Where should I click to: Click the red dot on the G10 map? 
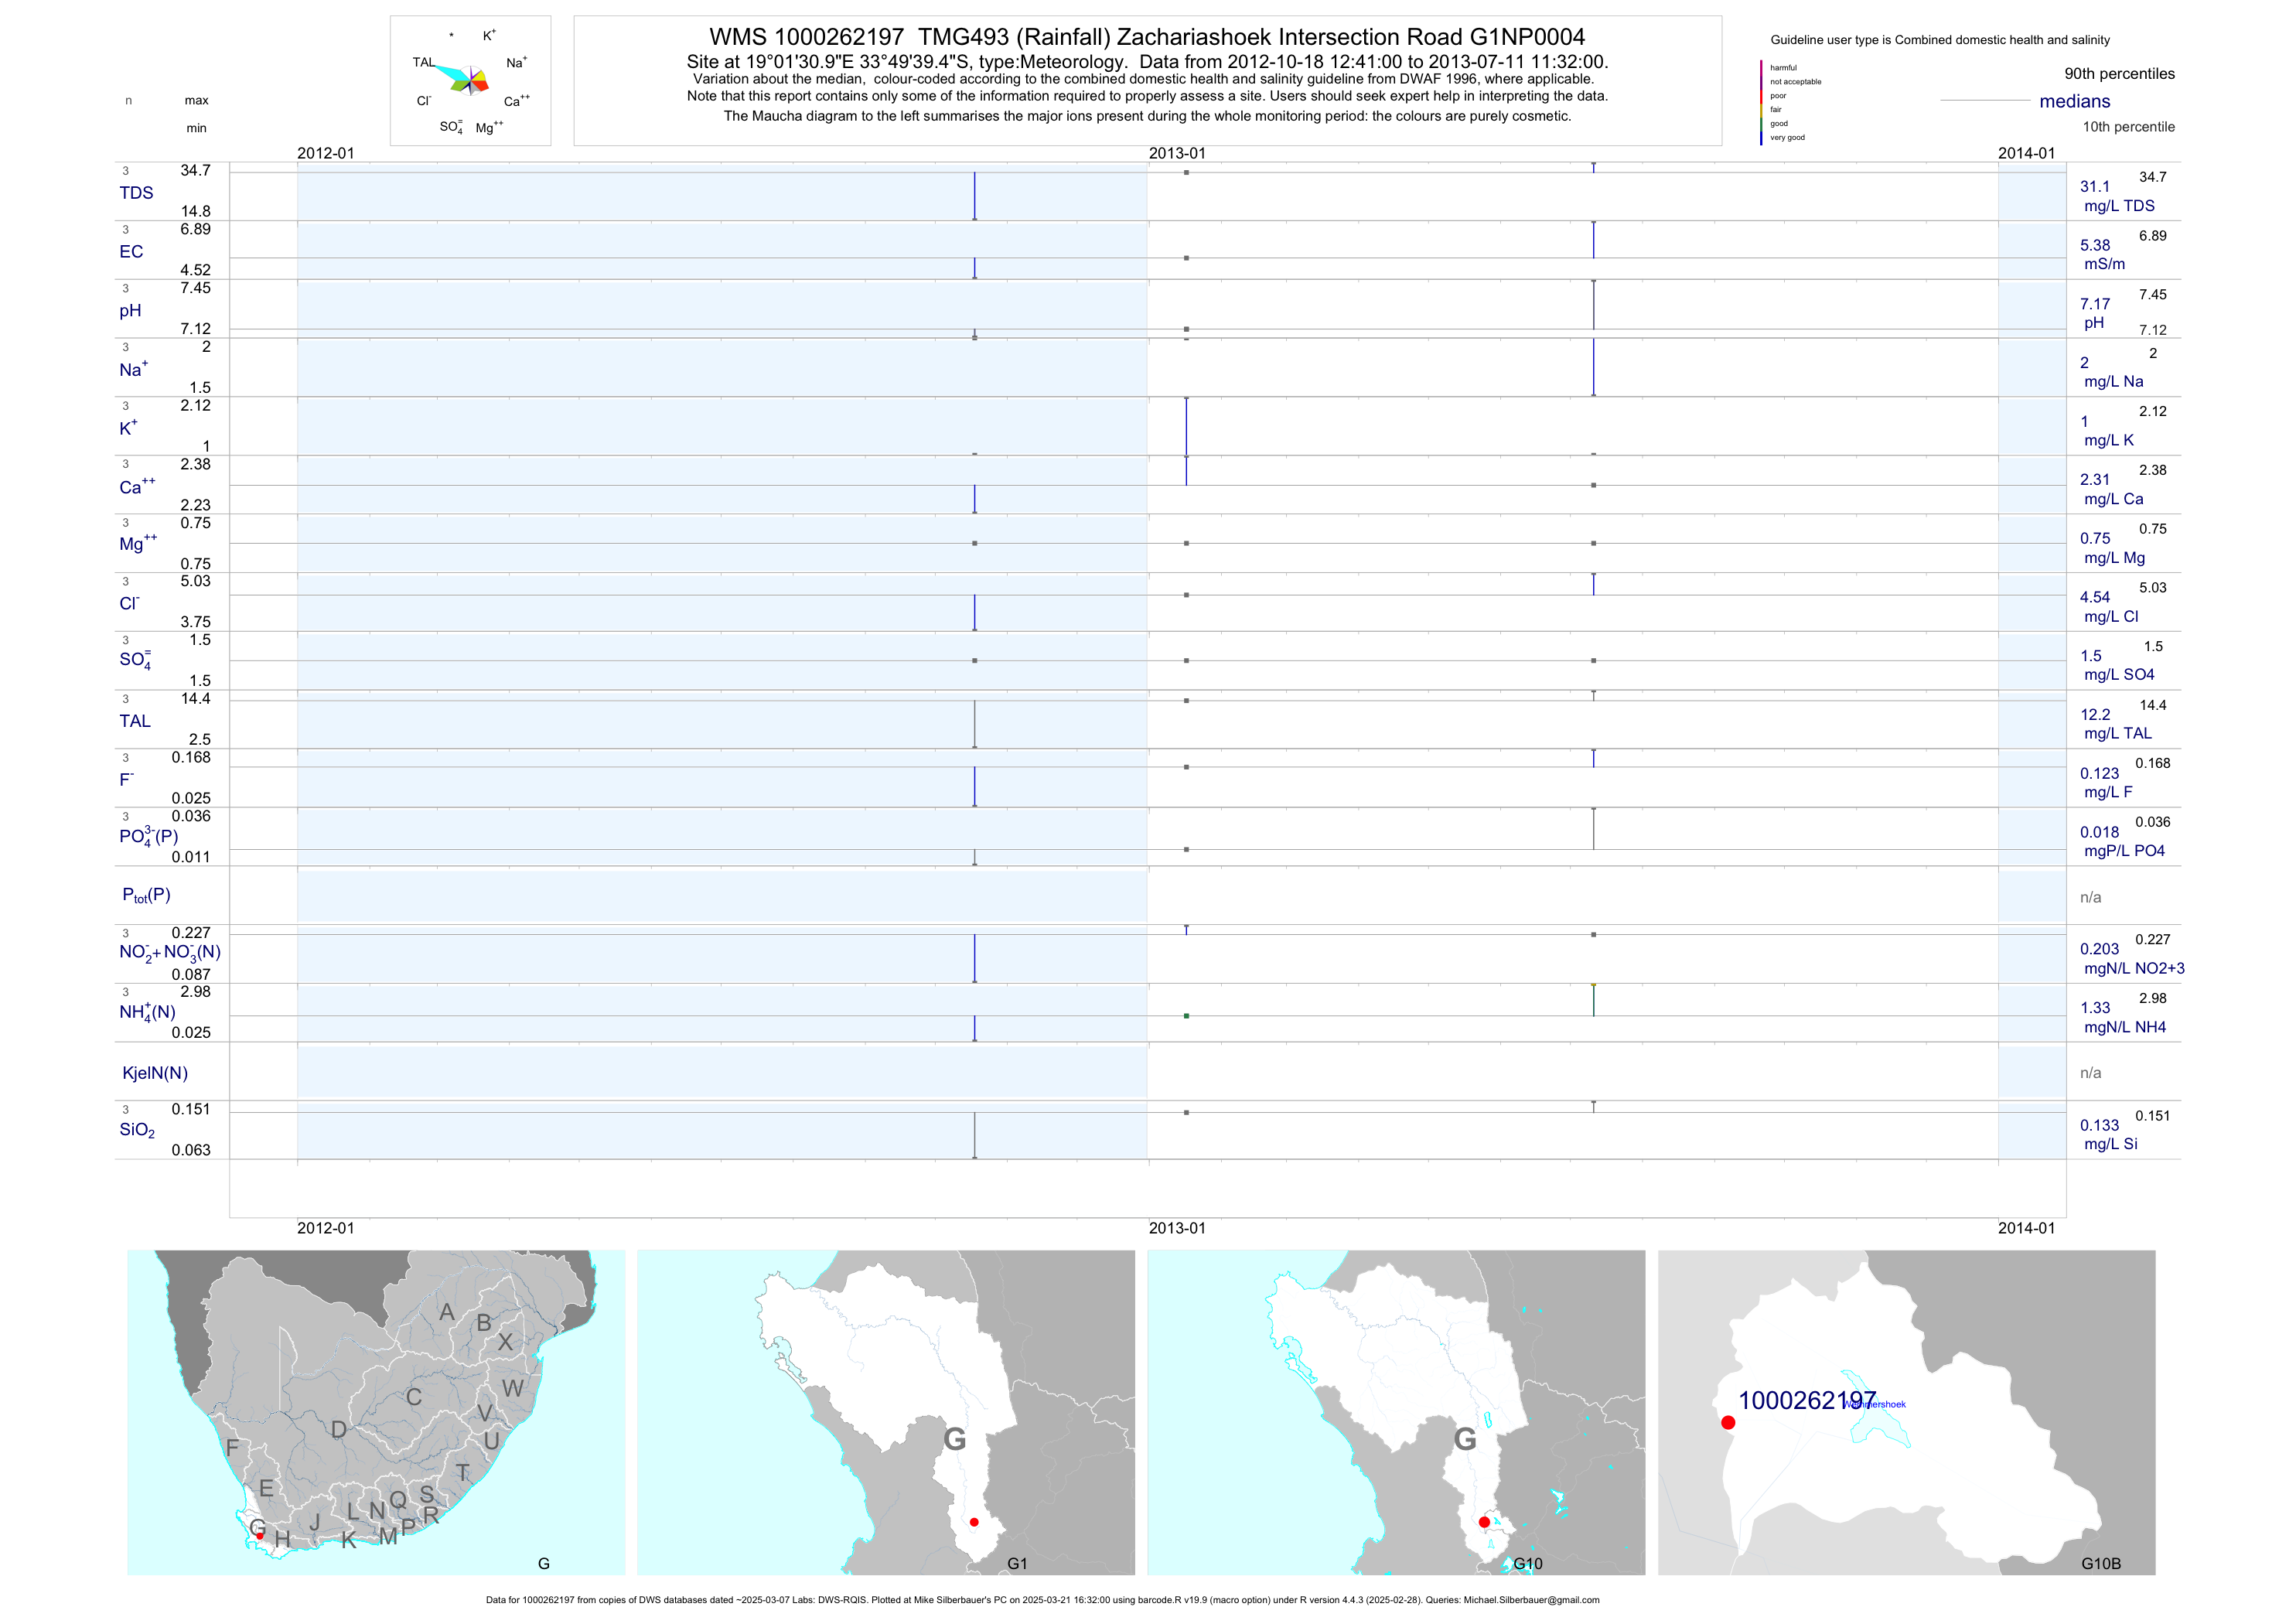tap(1484, 1522)
